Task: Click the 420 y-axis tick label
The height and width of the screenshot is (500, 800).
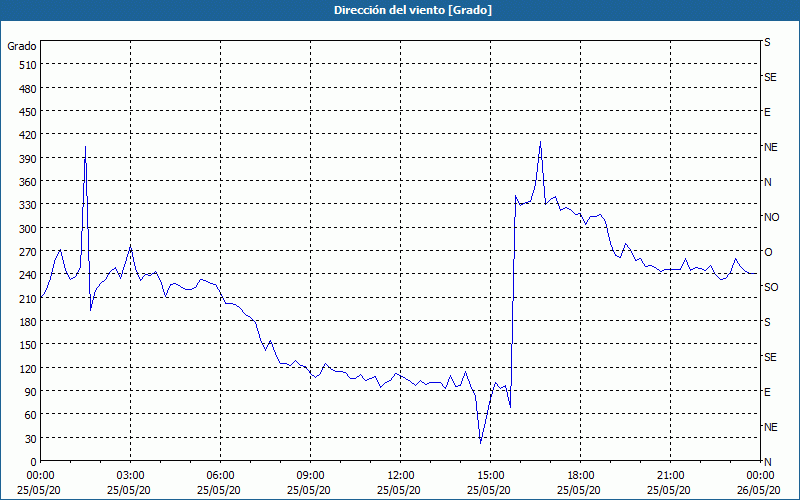Action: tap(28, 135)
